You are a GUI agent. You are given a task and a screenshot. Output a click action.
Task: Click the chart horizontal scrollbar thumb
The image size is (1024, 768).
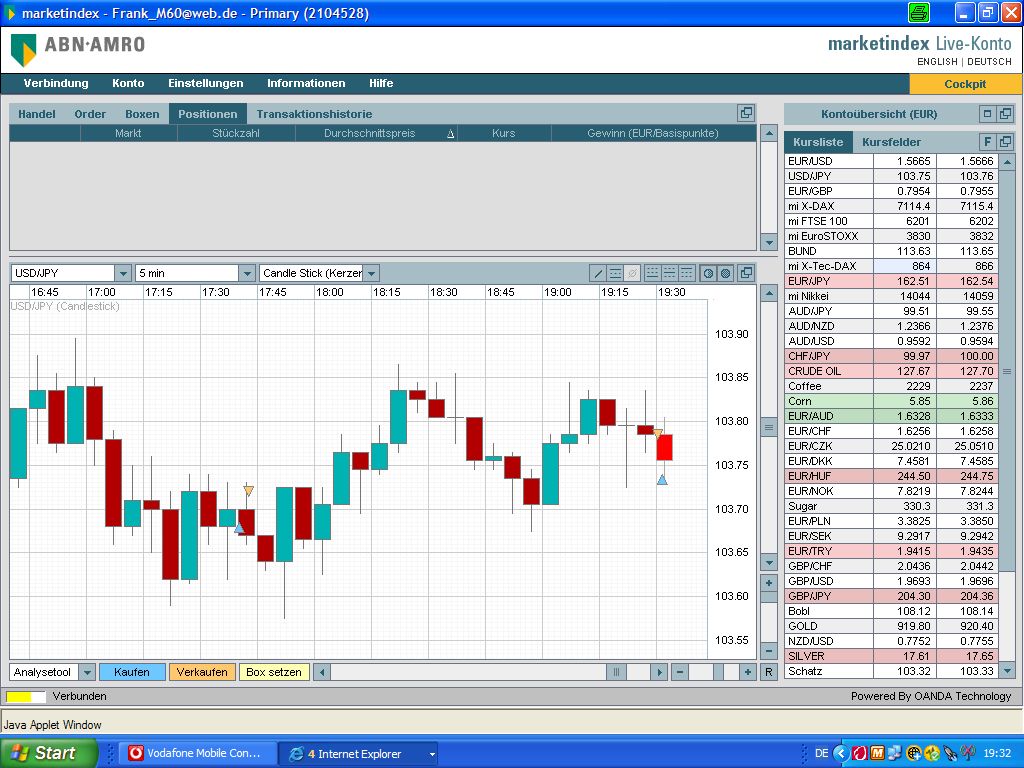click(x=617, y=672)
